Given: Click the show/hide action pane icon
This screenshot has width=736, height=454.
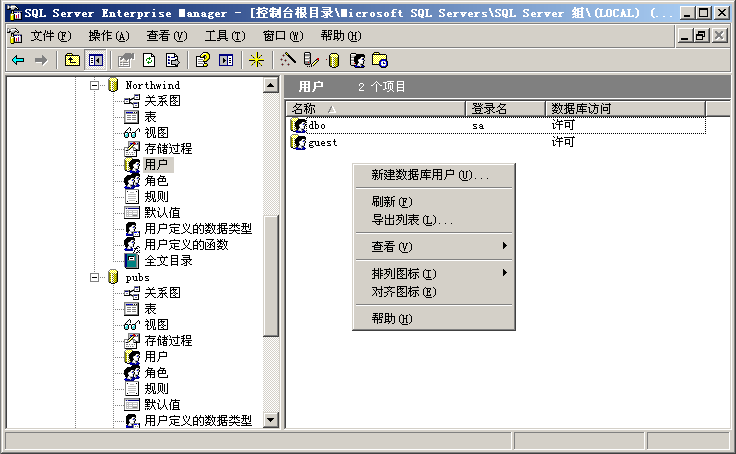Looking at the screenshot, I should [x=226, y=60].
